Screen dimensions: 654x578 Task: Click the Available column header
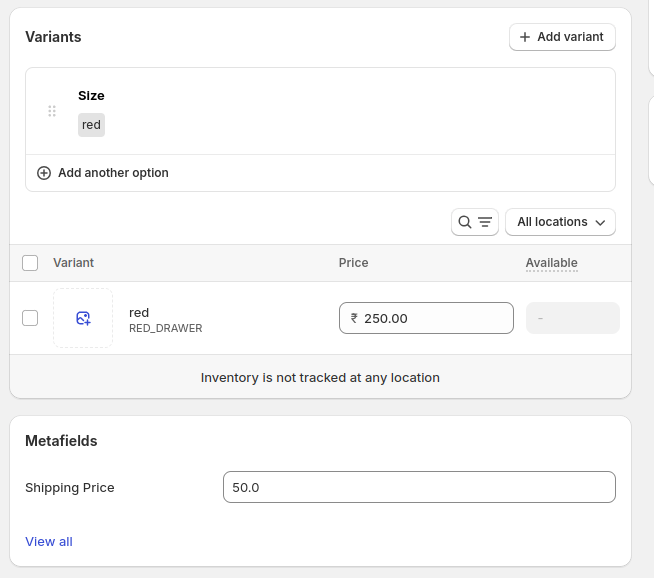click(x=551, y=263)
